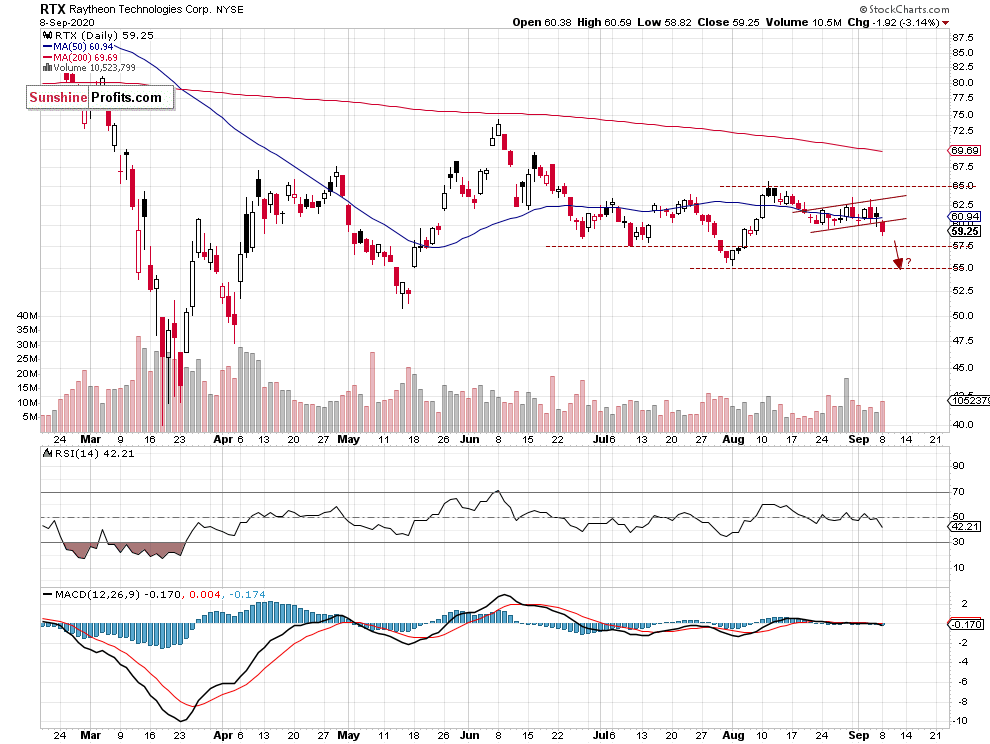The height and width of the screenshot is (744, 990).
Task: Click the Aug label under price panel
Action: tap(733, 439)
